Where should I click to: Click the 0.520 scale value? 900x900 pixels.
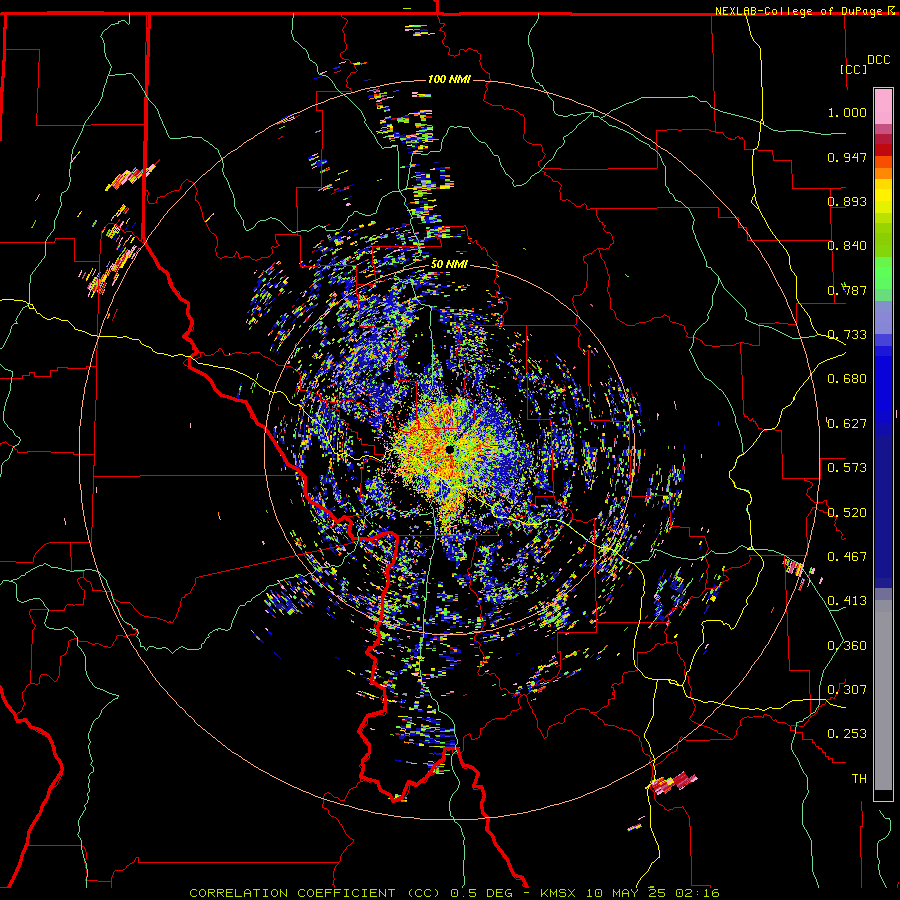847,513
